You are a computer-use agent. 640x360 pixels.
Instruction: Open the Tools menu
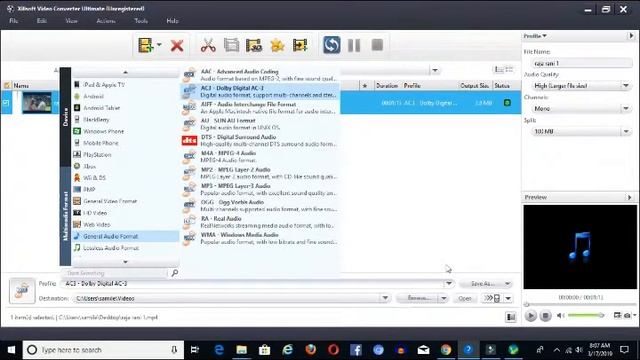(141, 21)
